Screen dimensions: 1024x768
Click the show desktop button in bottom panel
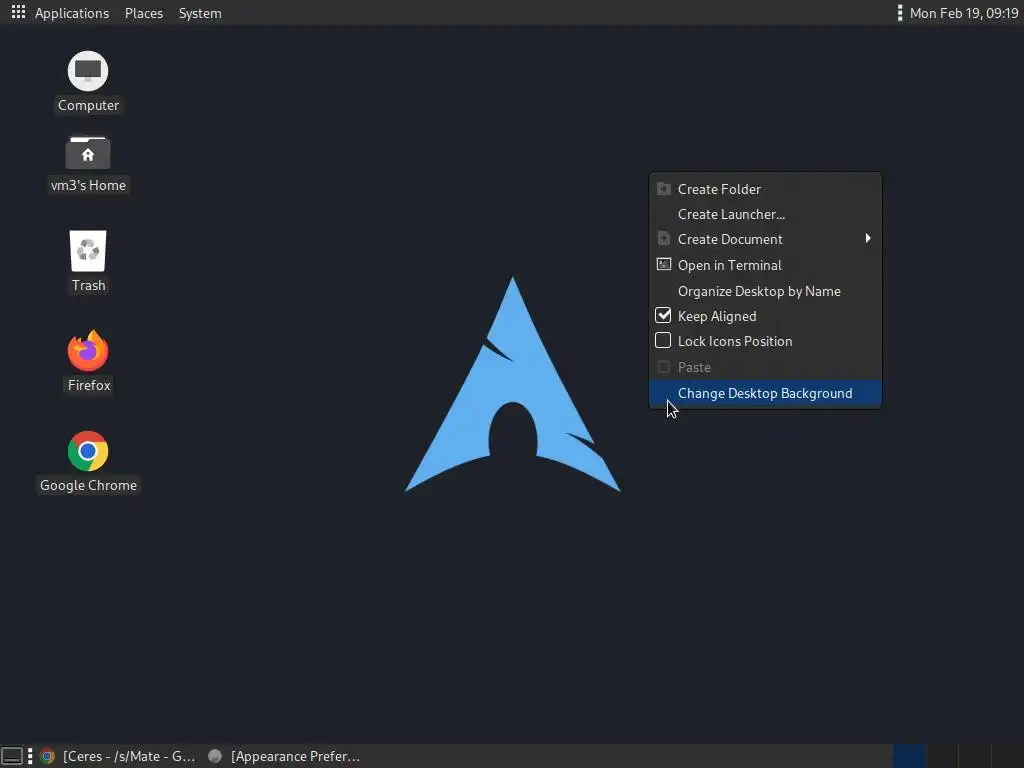12,756
